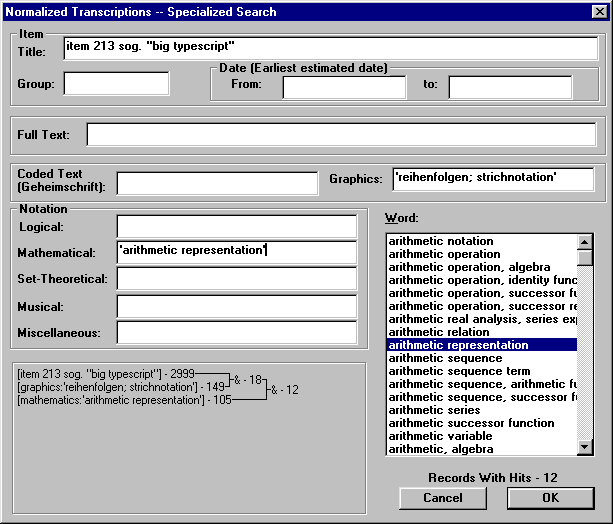This screenshot has height=524, width=613.
Task: Select 'arithmetic relation' in Word list
Action: tap(438, 332)
